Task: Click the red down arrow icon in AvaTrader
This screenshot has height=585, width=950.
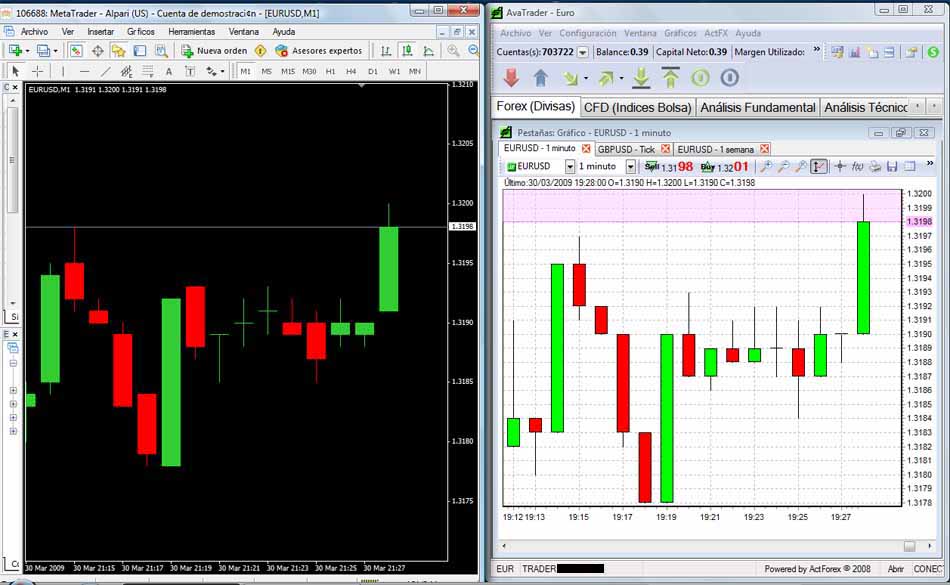Action: (511, 77)
